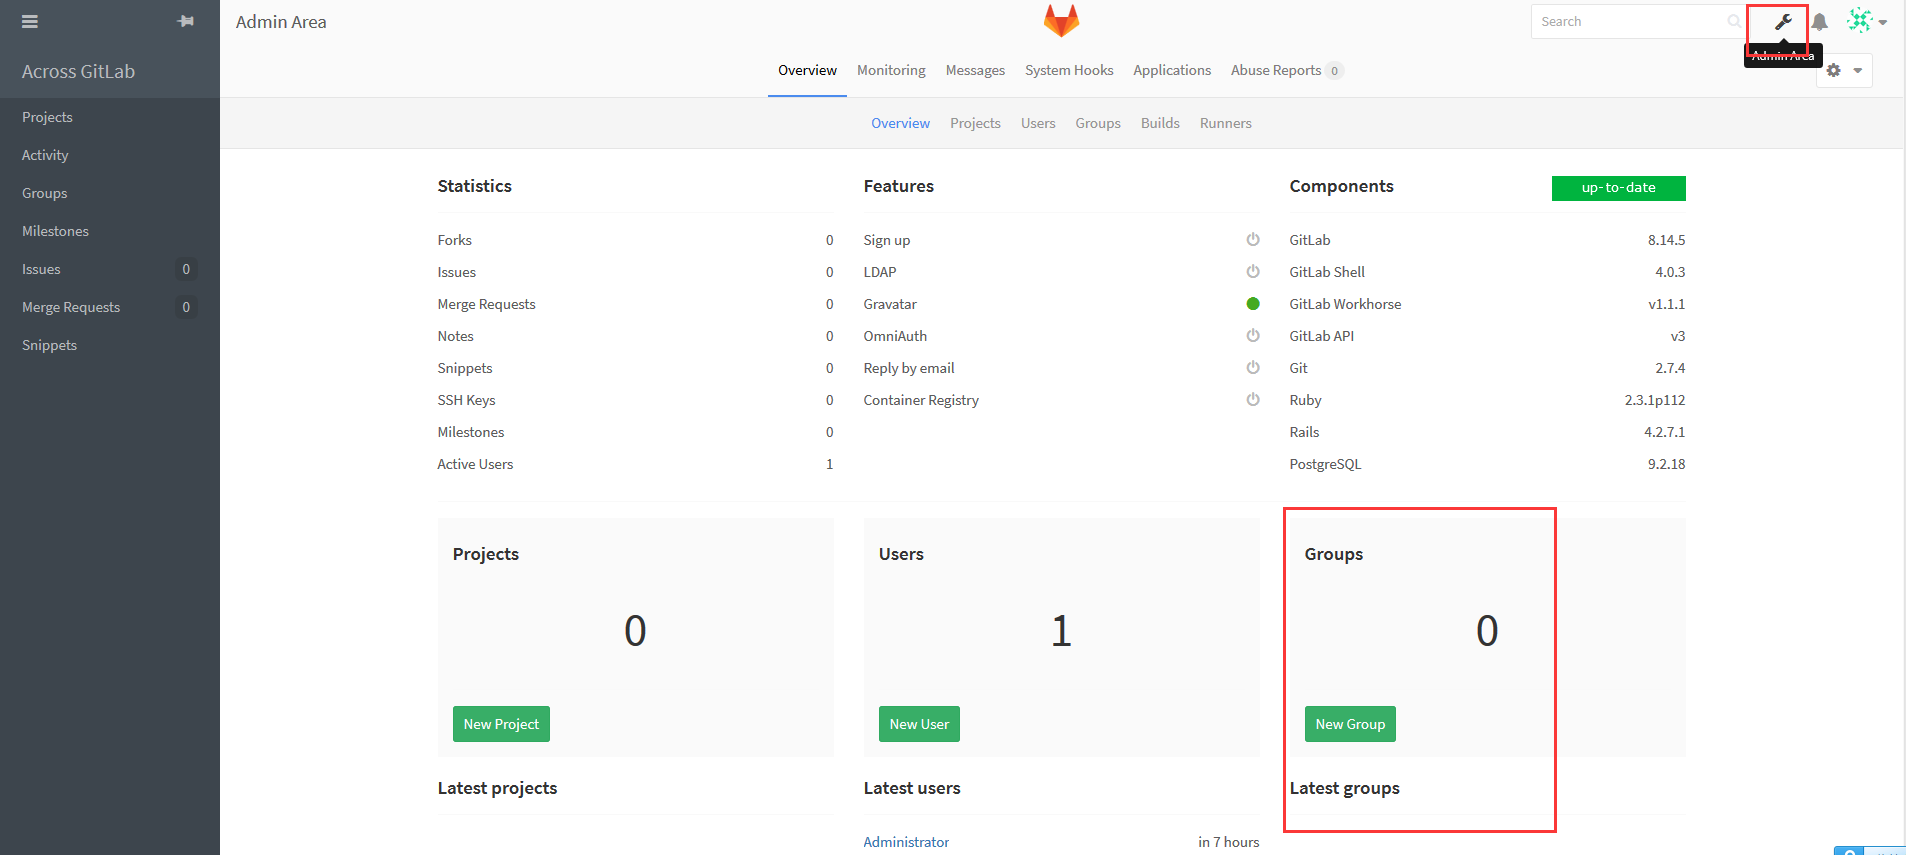1906x855 pixels.
Task: Unpin the sidebar with the pin icon
Action: [x=186, y=21]
